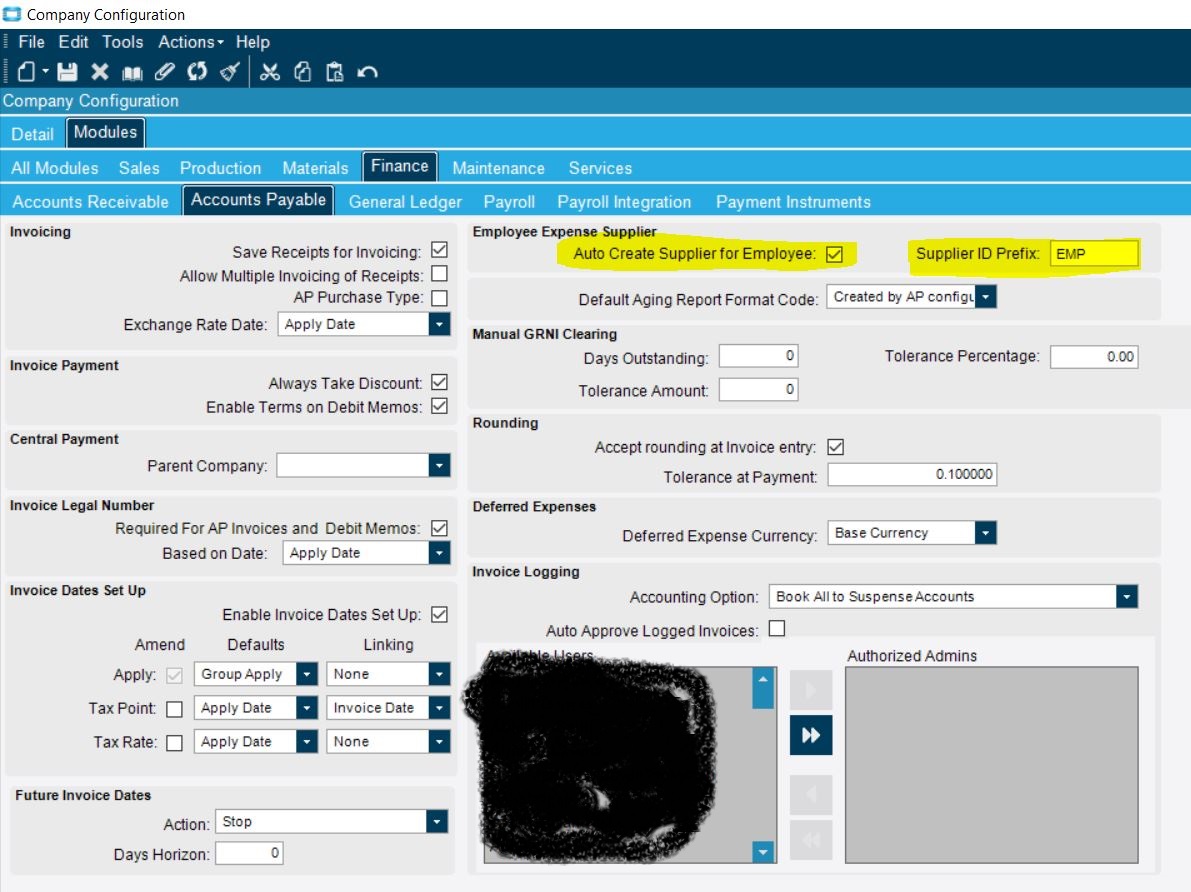Click the Paste clipboard icon
Viewport: 1191px width, 892px height.
pos(334,72)
